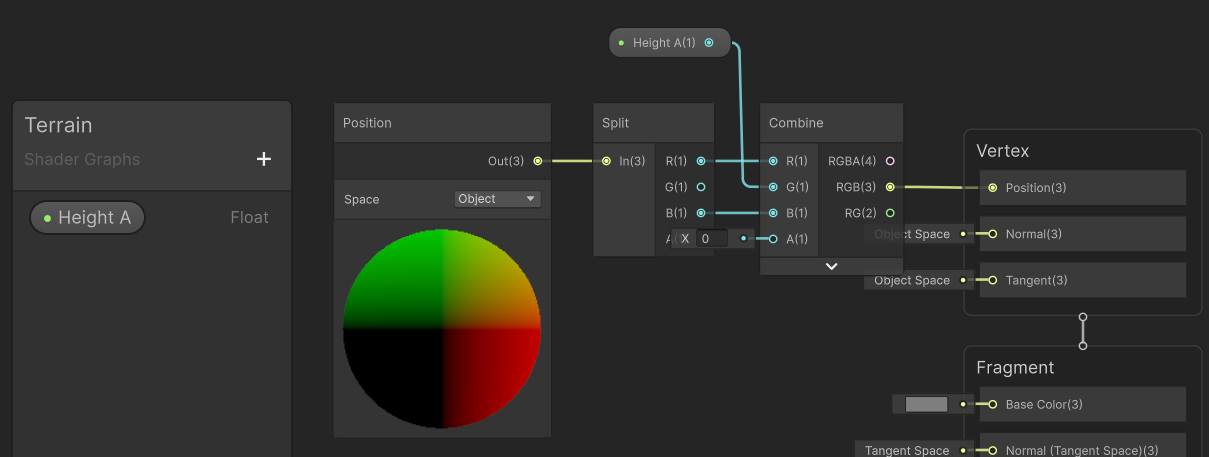This screenshot has height=457, width=1209.
Task: Click the Terrain blackboard title
Action: tap(58, 125)
